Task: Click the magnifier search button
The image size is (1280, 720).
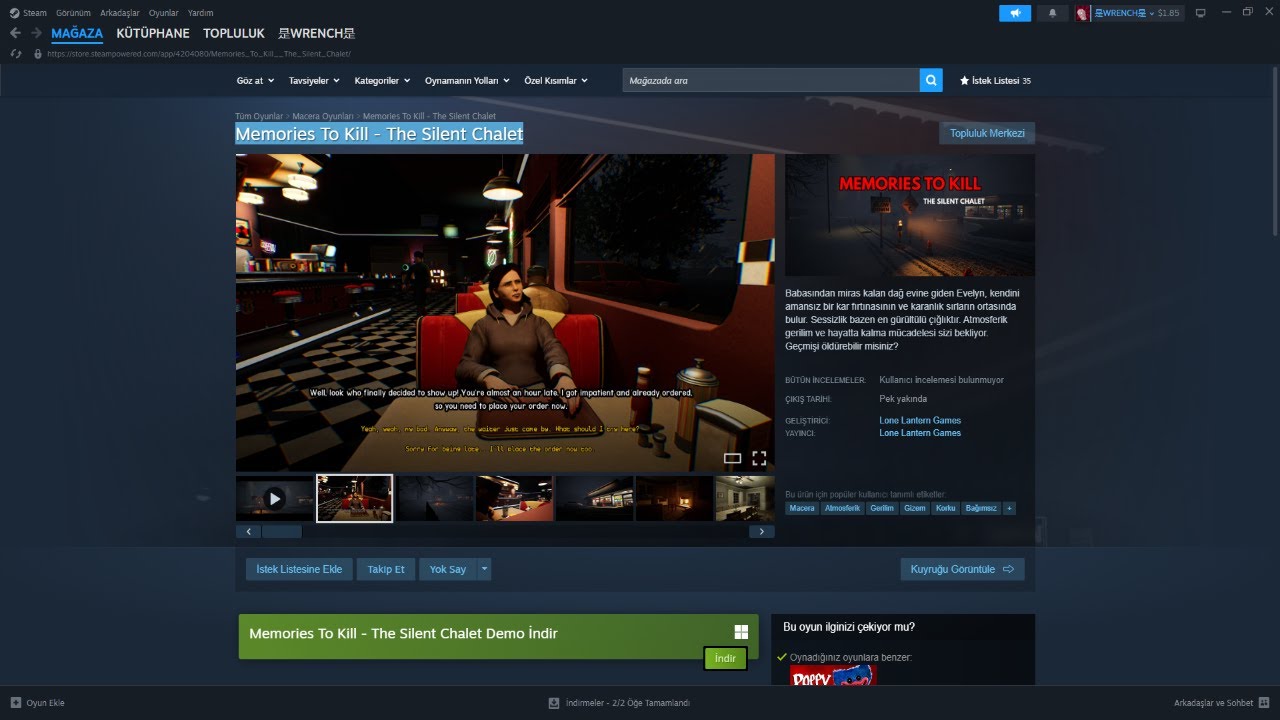Action: (931, 80)
